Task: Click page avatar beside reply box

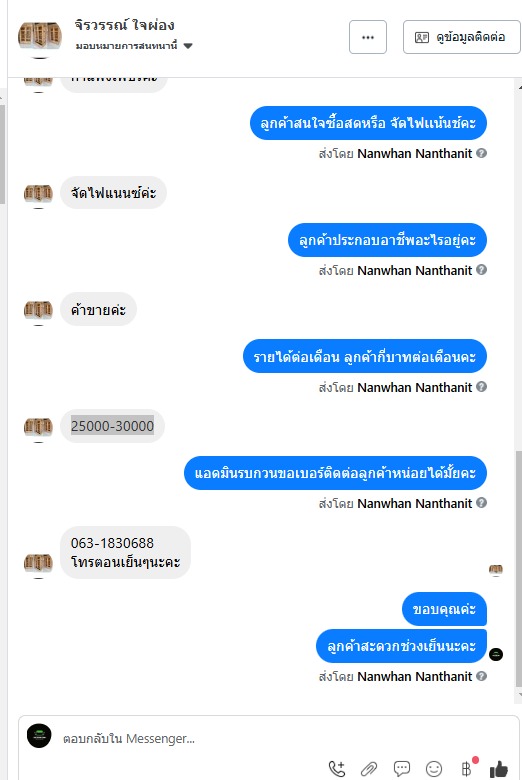Action: pos(39,736)
